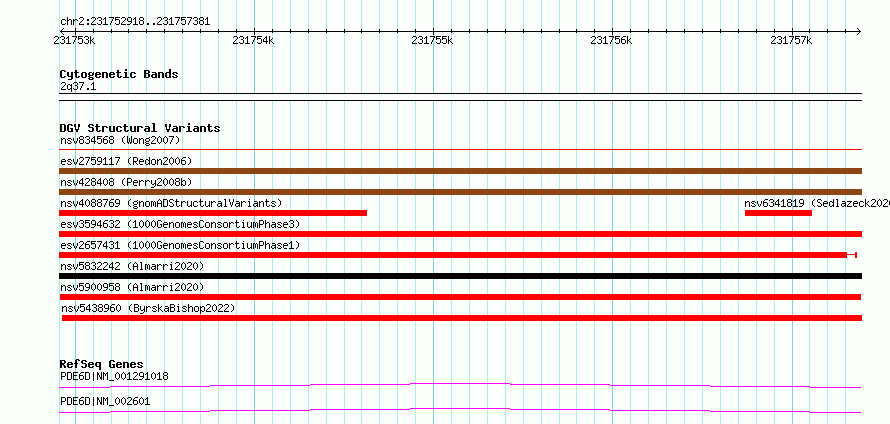Select the short red nsv4088769 bar
This screenshot has height=424, width=890.
213,213
